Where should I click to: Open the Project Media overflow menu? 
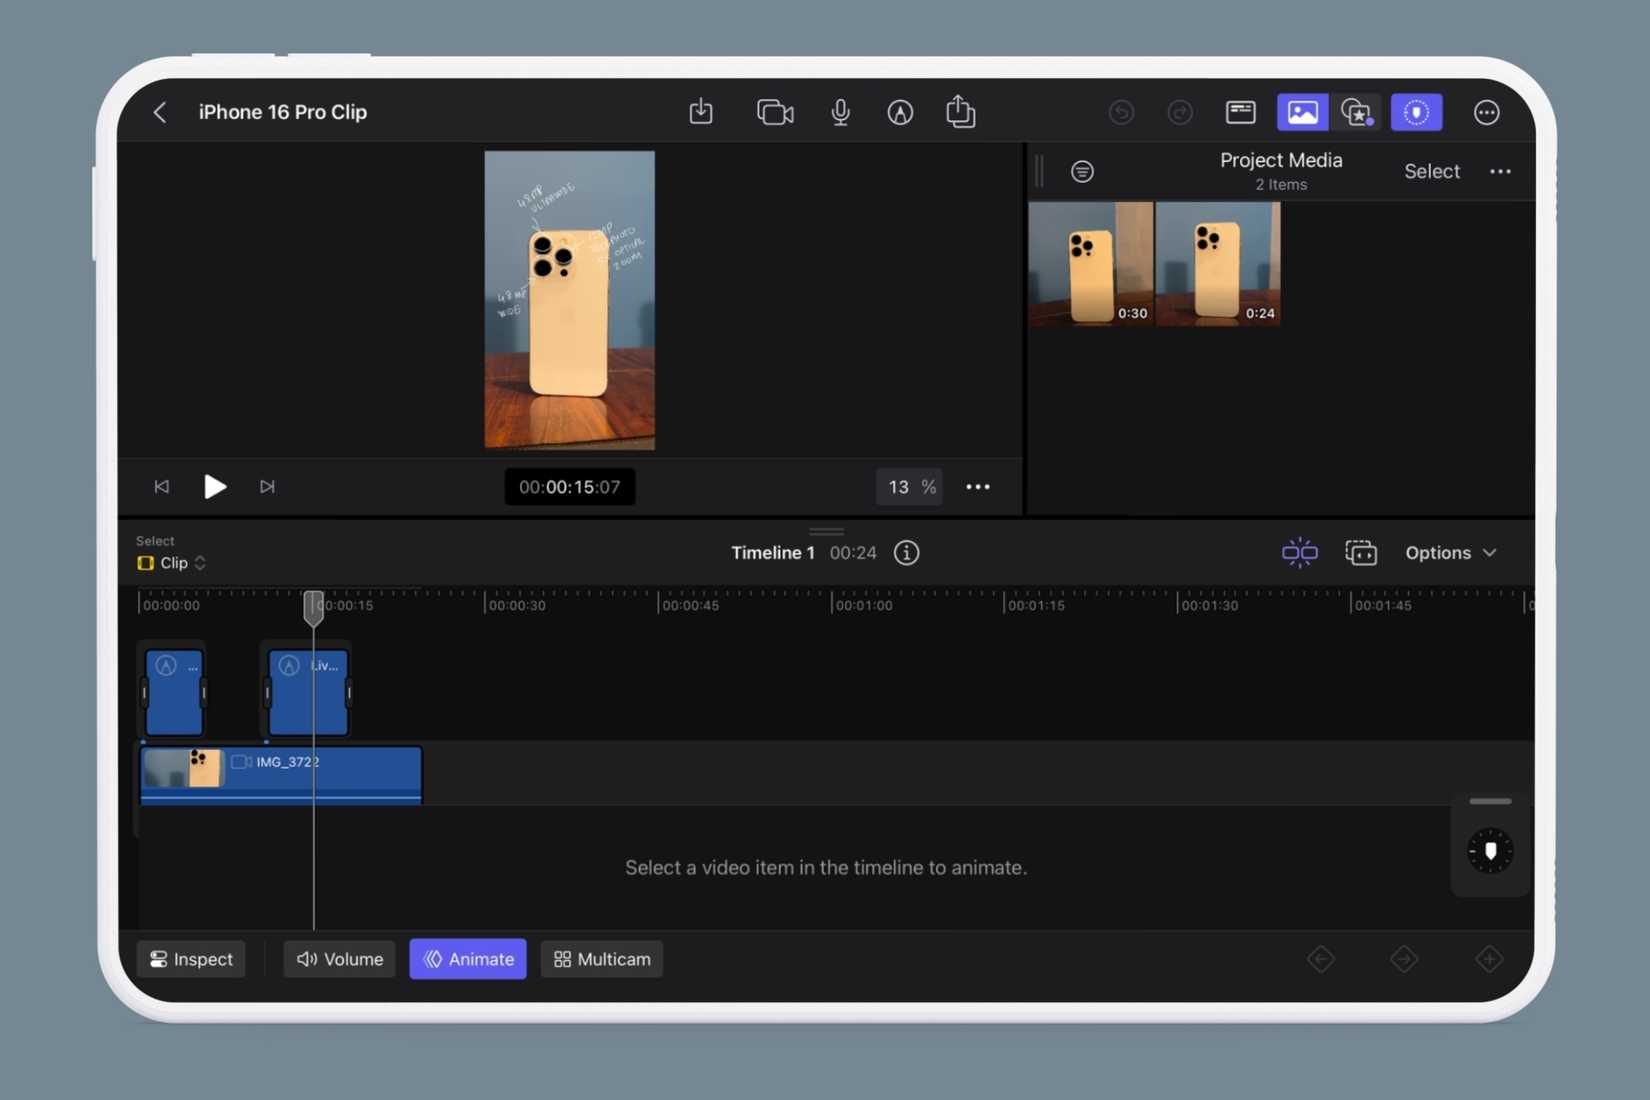click(x=1500, y=171)
